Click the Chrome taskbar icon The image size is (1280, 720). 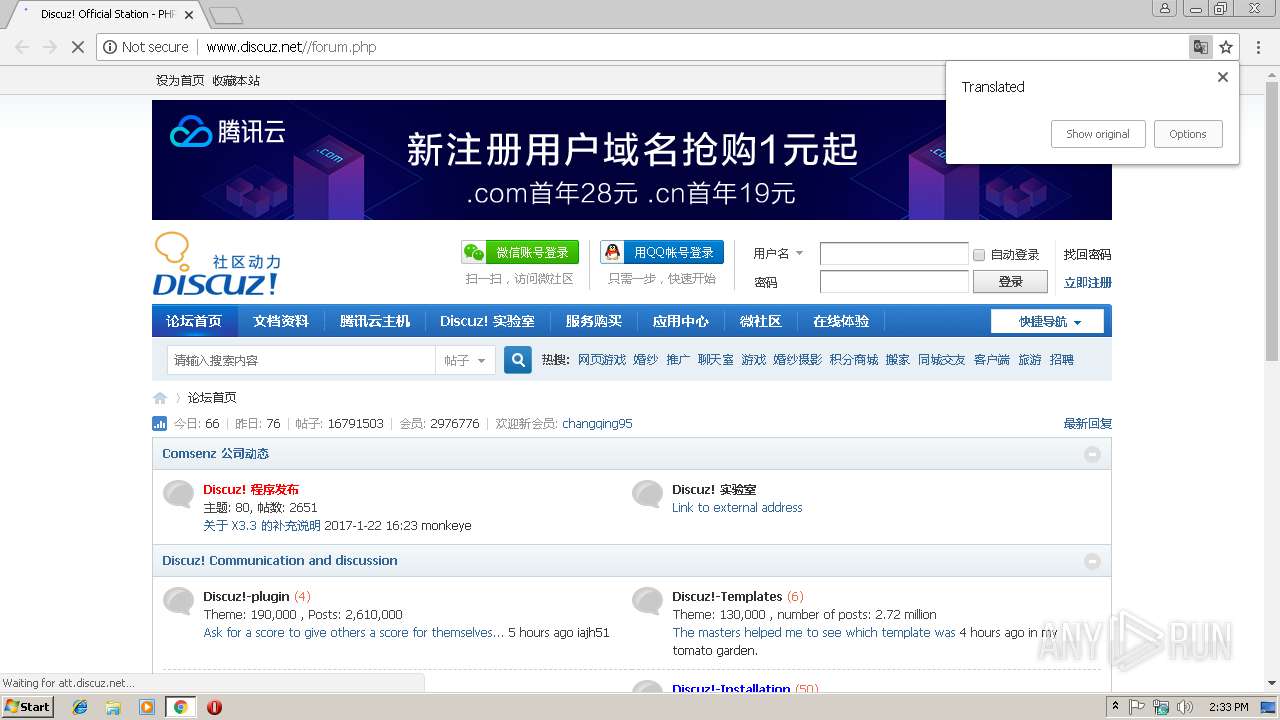[180, 707]
